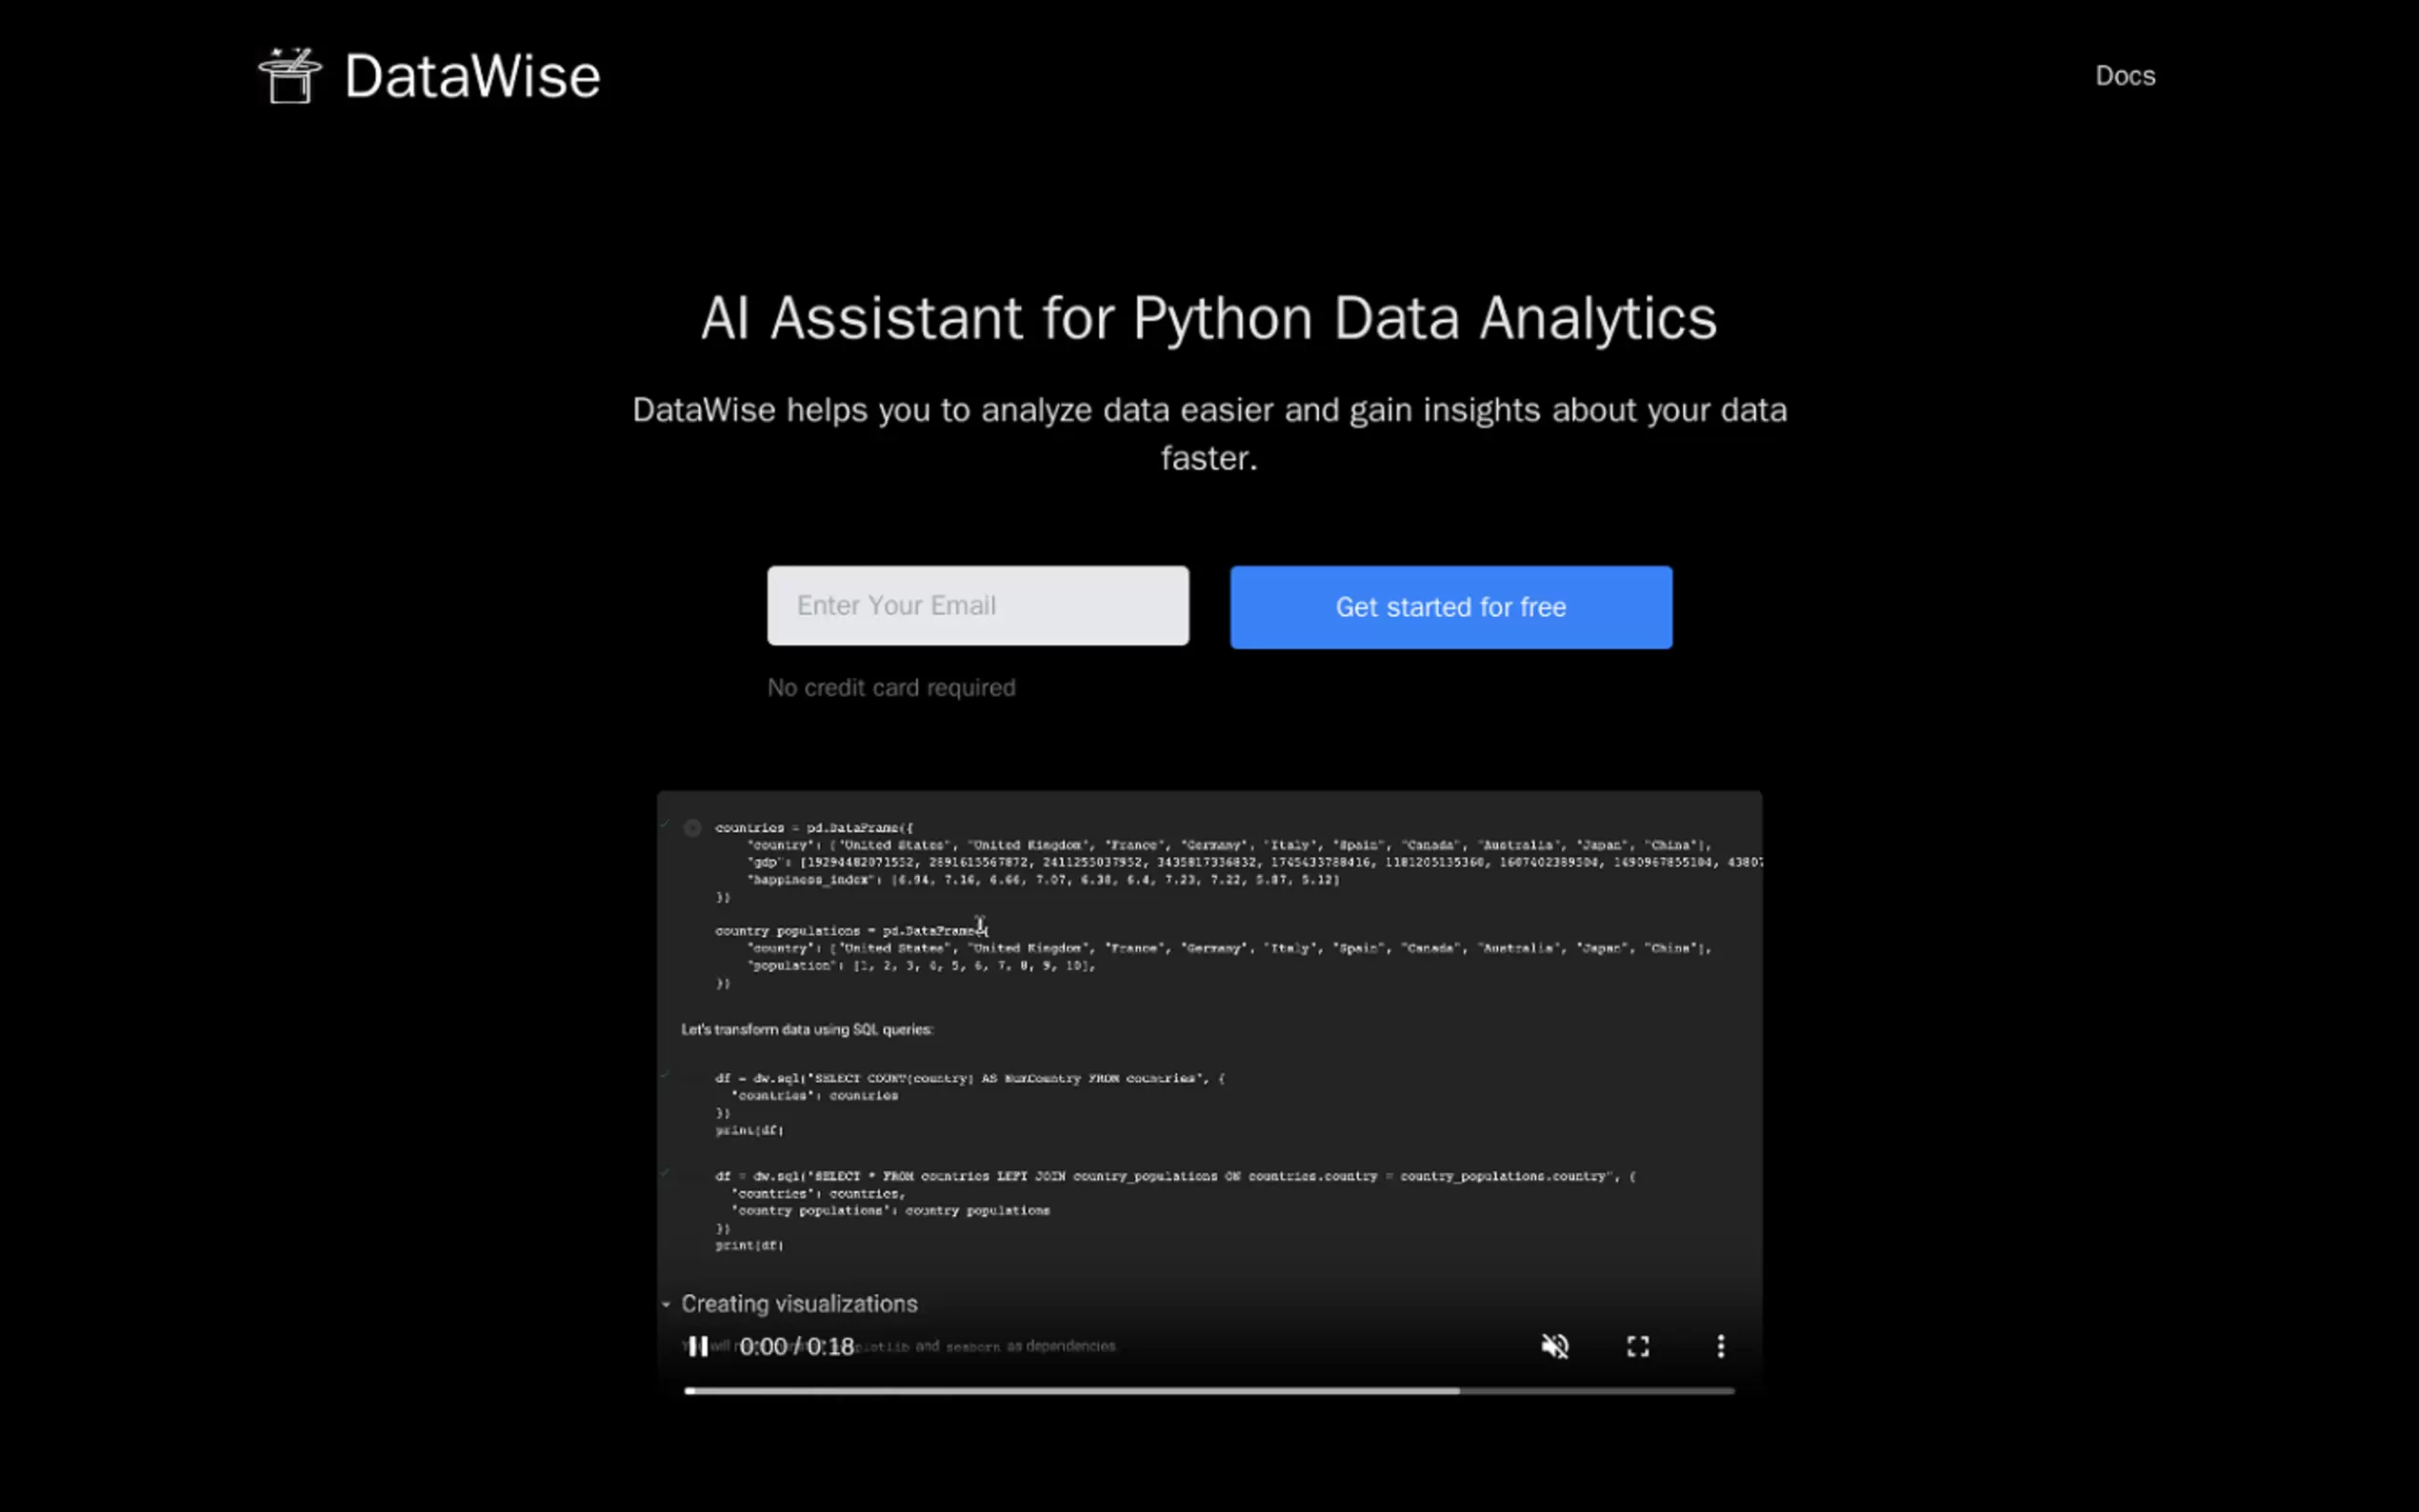Viewport: 2419px width, 1512px height.
Task: Open the video in fullscreen
Action: click(1638, 1347)
